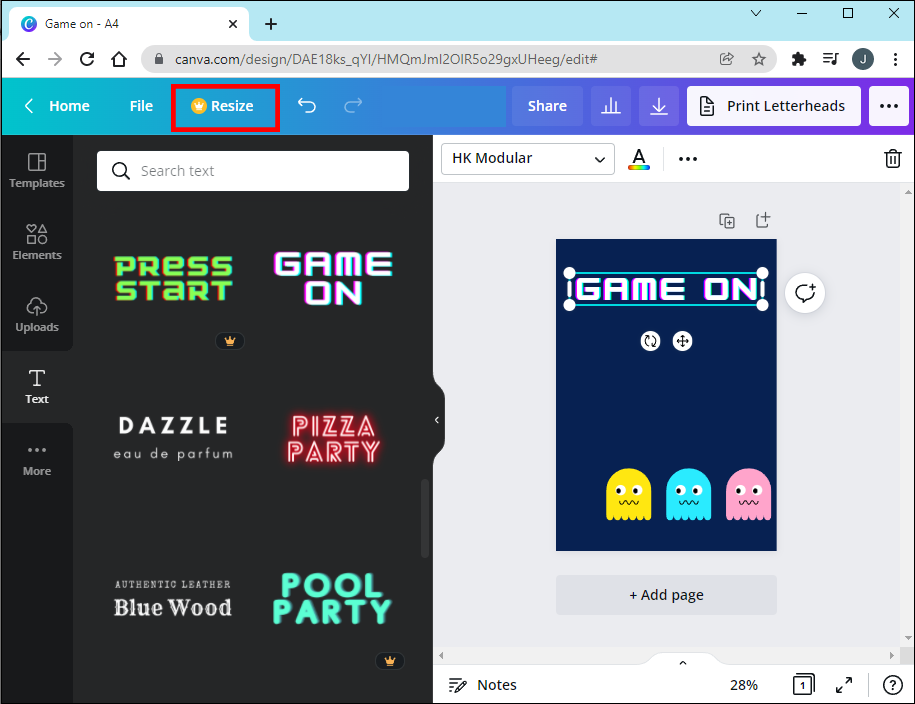Enter fullscreen present mode icon
The height and width of the screenshot is (704, 915).
click(x=844, y=685)
